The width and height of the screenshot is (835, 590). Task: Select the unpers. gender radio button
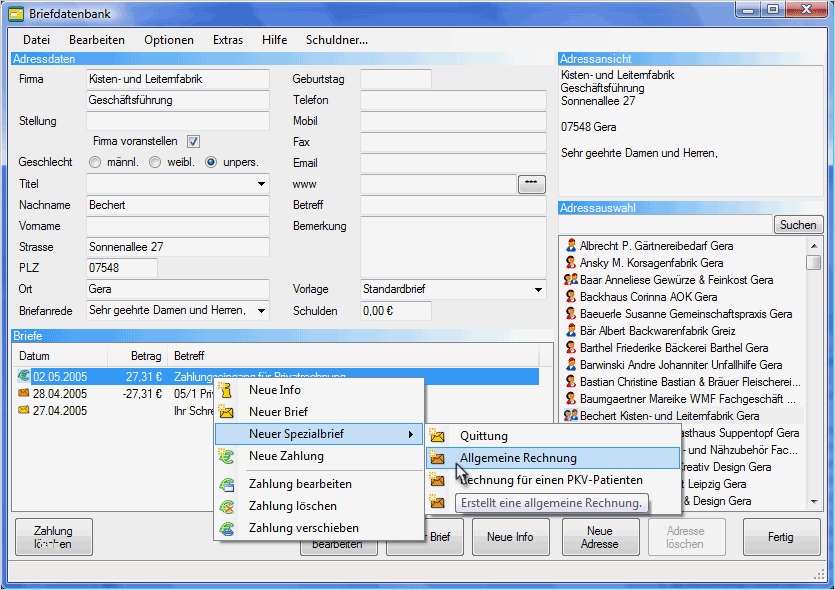[x=211, y=162]
